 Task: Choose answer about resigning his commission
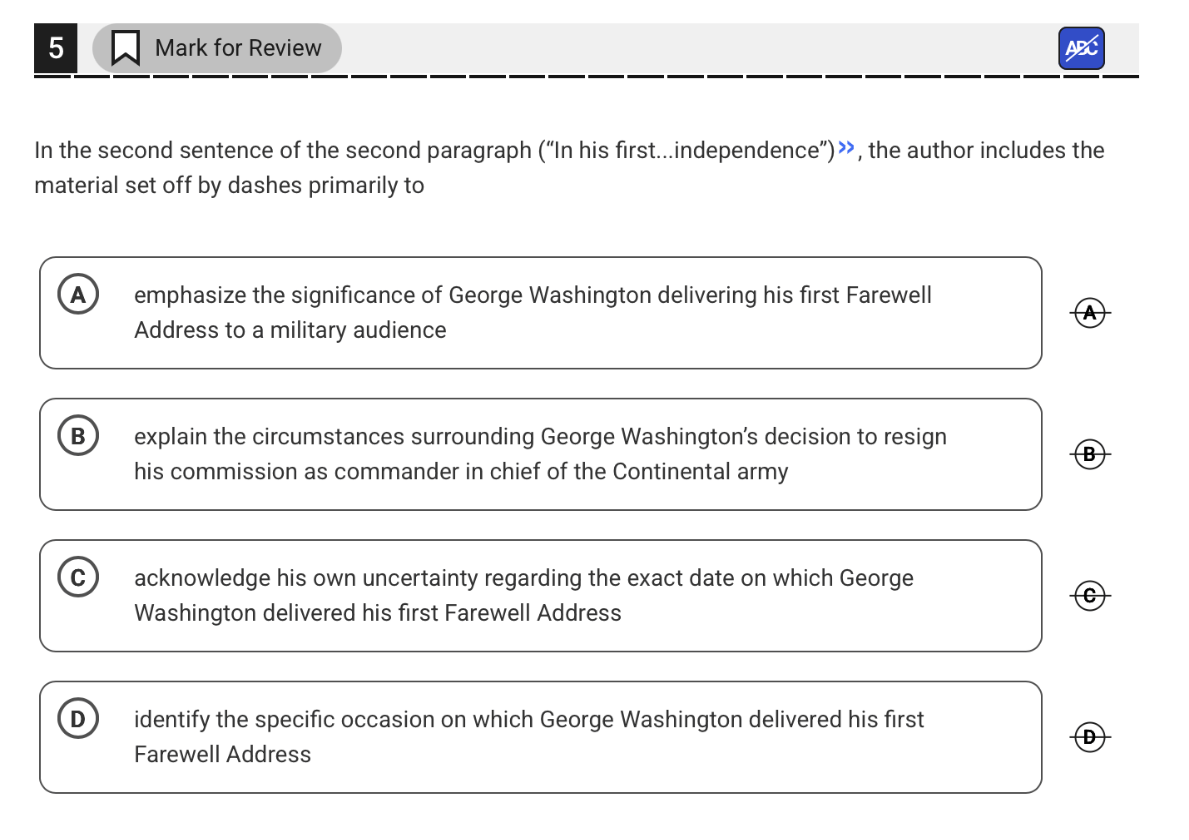[x=541, y=454]
